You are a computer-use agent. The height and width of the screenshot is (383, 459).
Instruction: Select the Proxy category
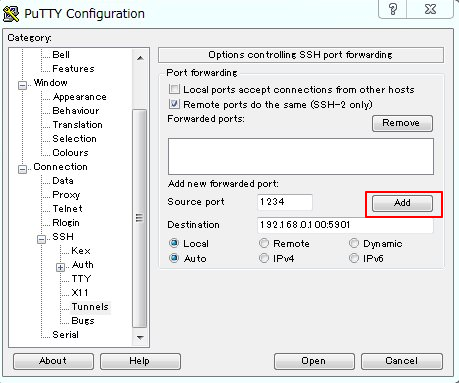(x=66, y=195)
